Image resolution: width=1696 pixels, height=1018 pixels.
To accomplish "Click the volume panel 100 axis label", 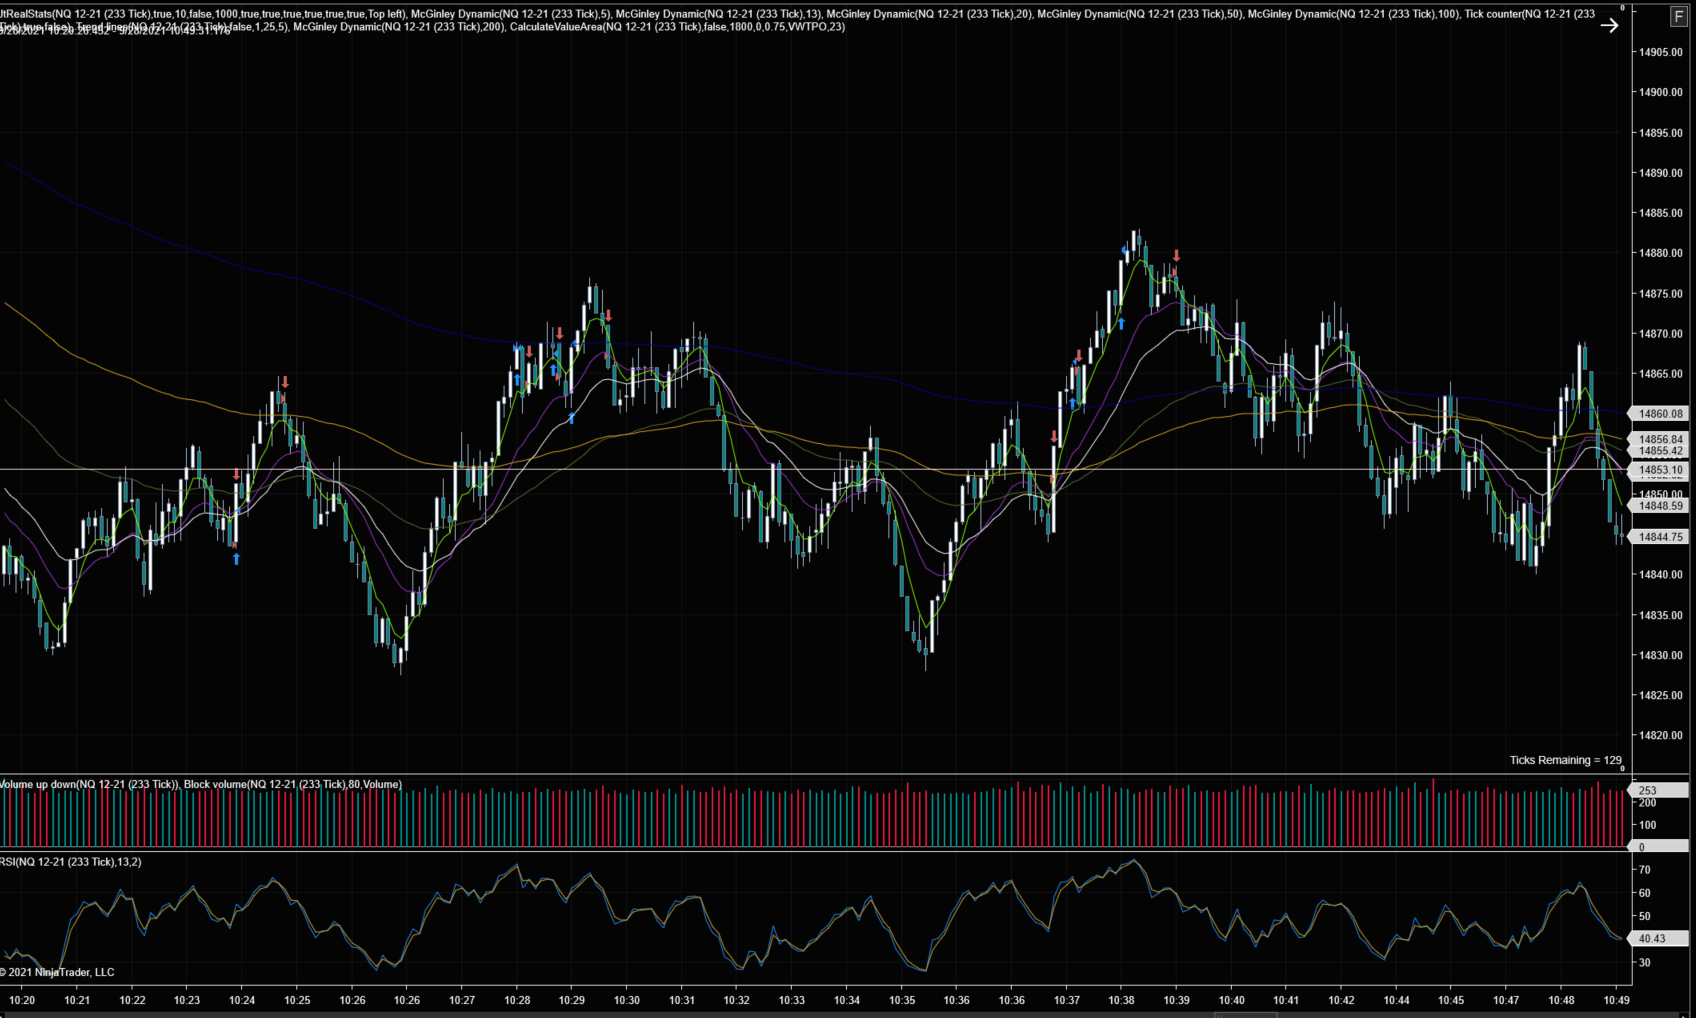I will (1647, 825).
